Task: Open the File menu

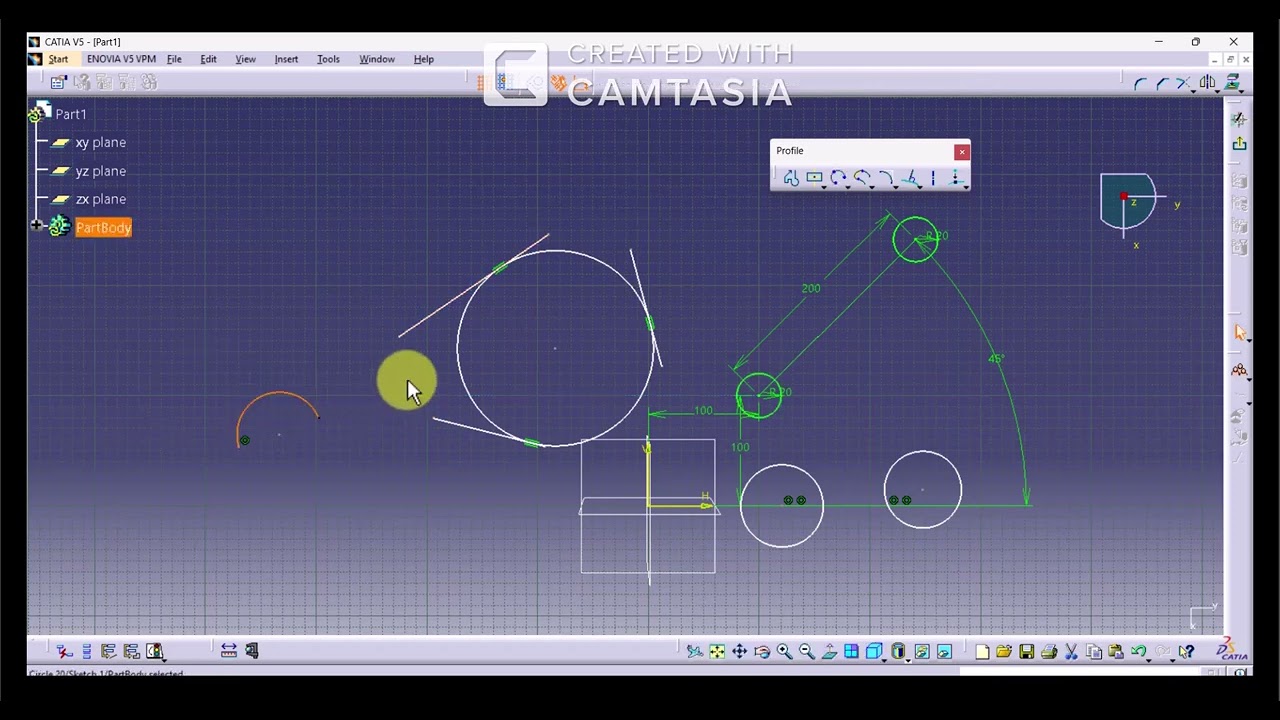Action: click(174, 59)
